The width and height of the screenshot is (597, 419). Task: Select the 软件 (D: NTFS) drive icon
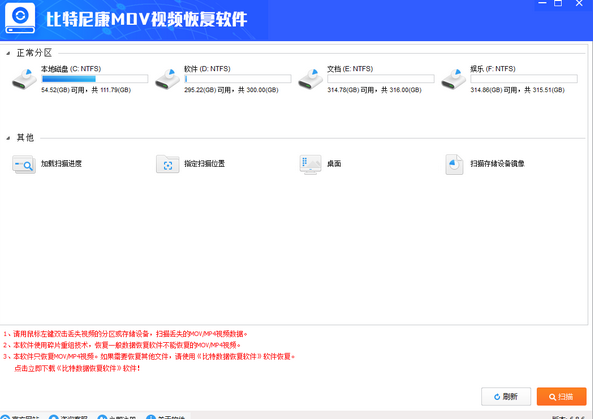point(168,79)
